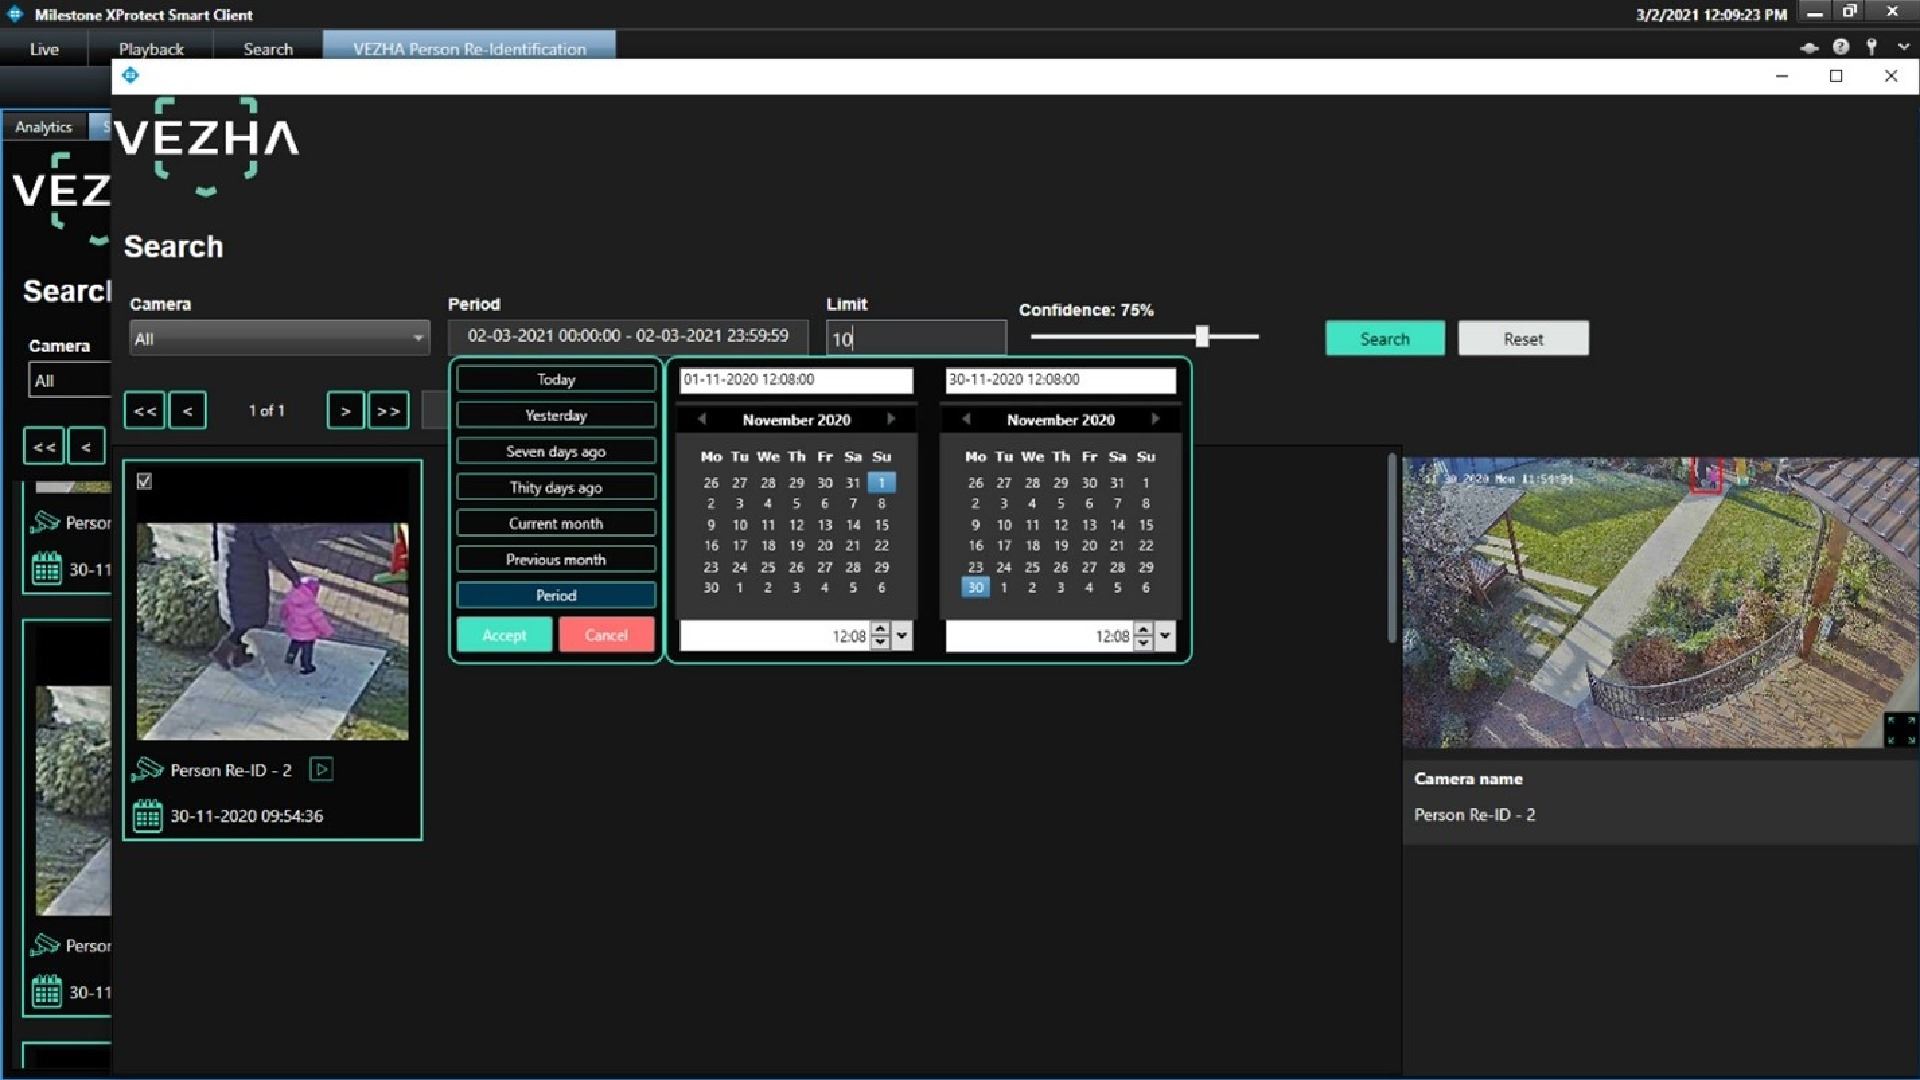Go to previous results page
The image size is (1920, 1080).
pos(187,411)
